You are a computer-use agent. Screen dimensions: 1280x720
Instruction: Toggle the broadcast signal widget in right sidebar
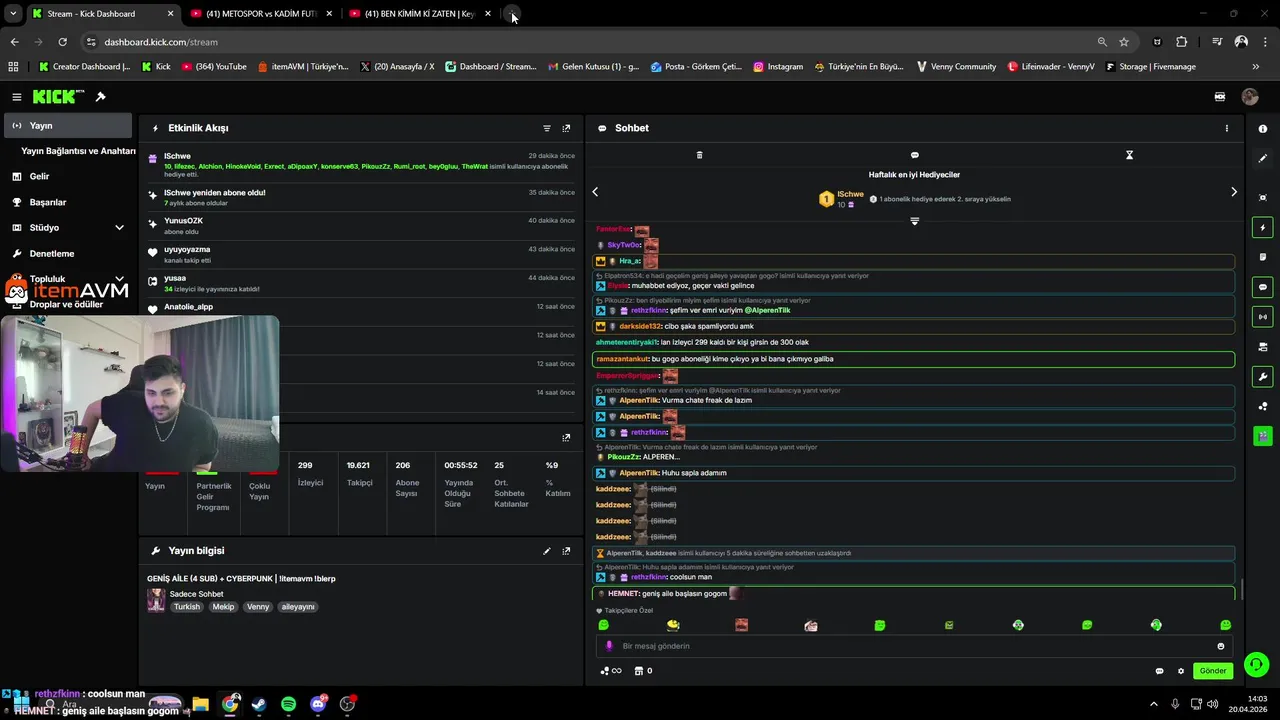[1262, 317]
